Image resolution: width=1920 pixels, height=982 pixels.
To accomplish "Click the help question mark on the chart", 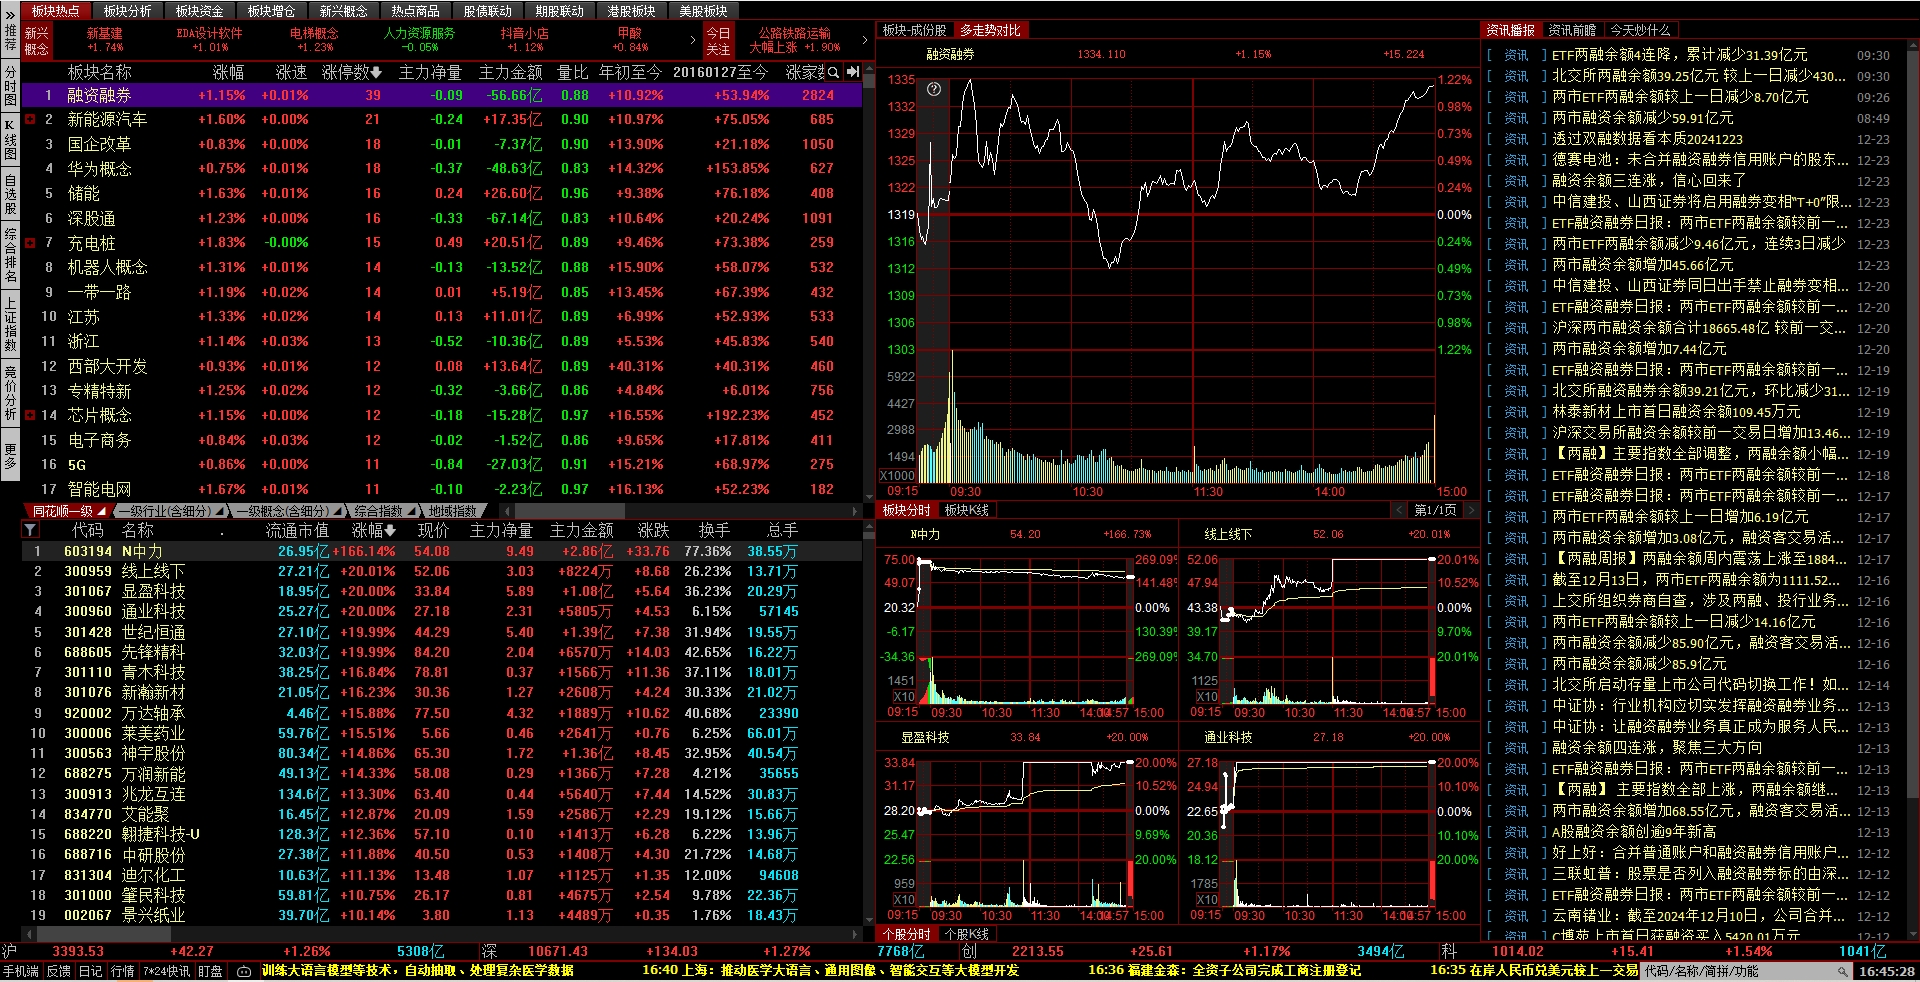I will point(934,89).
